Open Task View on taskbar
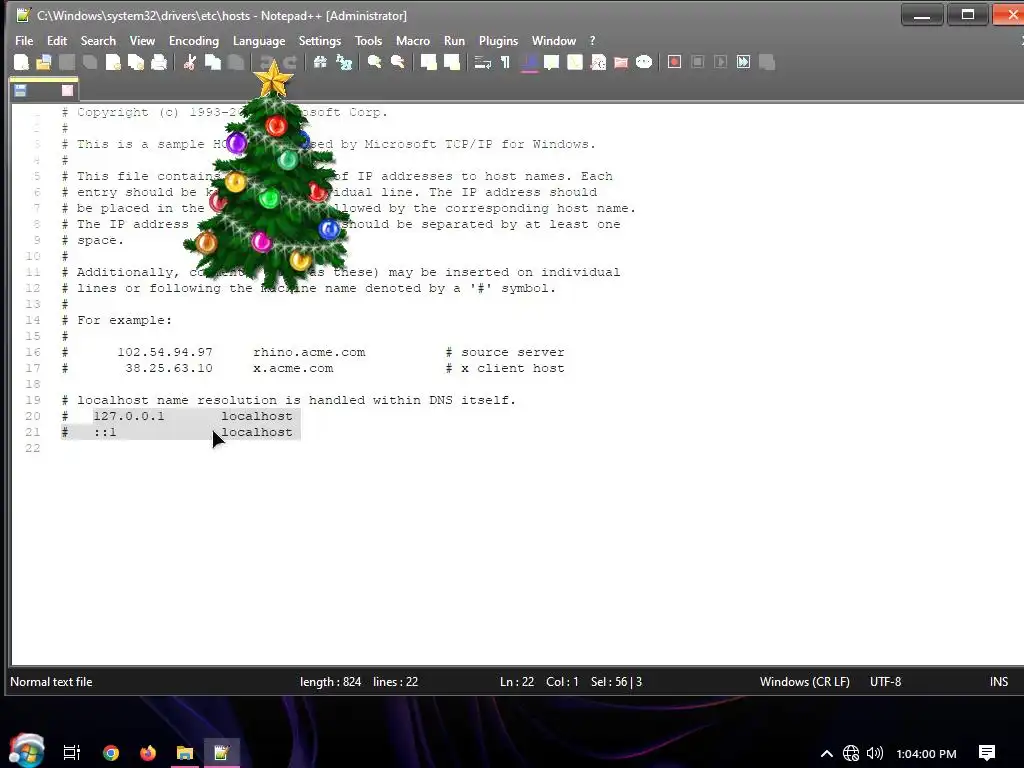The image size is (1024, 768). (x=71, y=753)
